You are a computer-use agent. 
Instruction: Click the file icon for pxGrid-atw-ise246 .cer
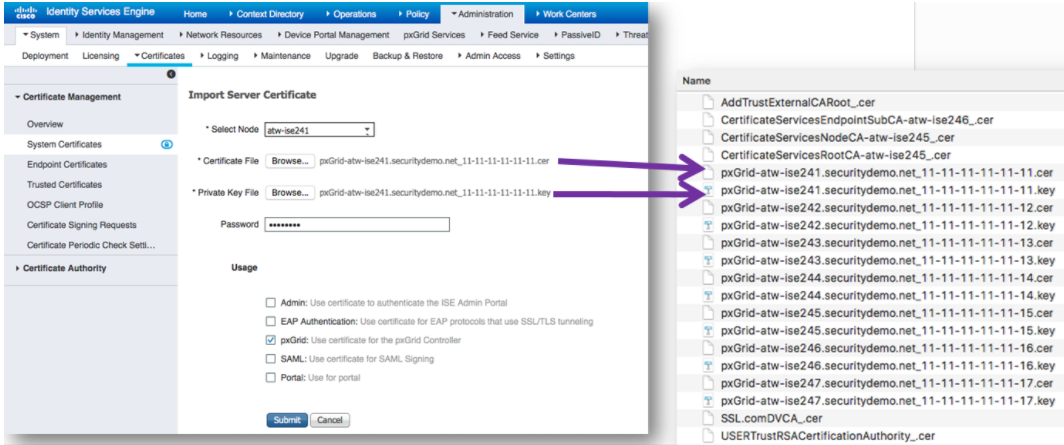tap(708, 348)
